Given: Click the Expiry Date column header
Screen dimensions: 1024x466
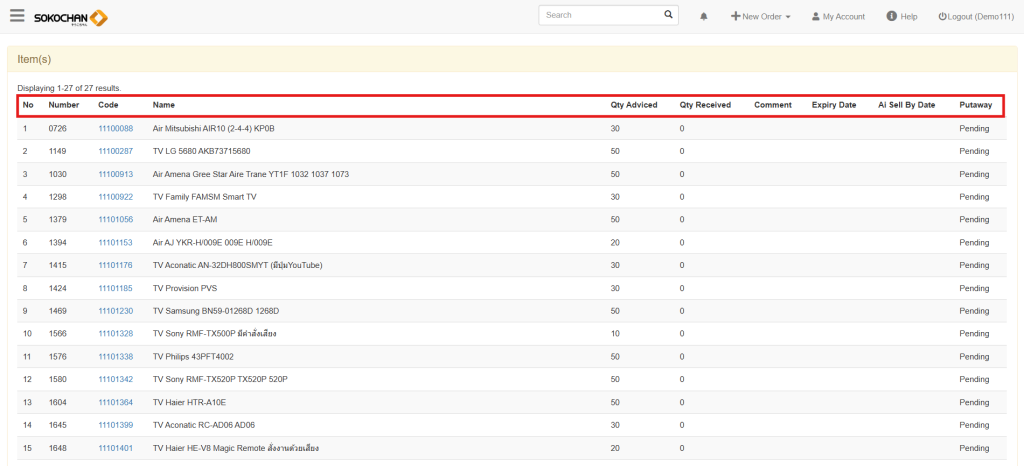Looking at the screenshot, I should (833, 105).
